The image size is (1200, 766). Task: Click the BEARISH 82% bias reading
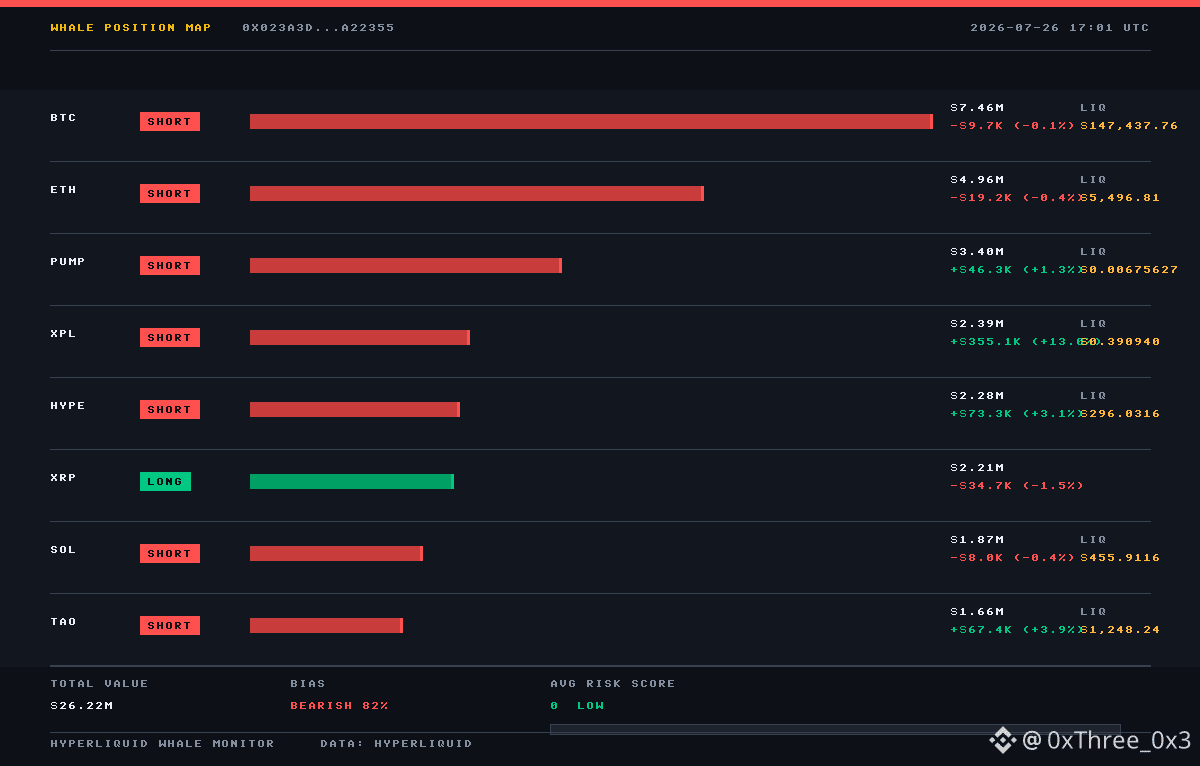click(339, 706)
